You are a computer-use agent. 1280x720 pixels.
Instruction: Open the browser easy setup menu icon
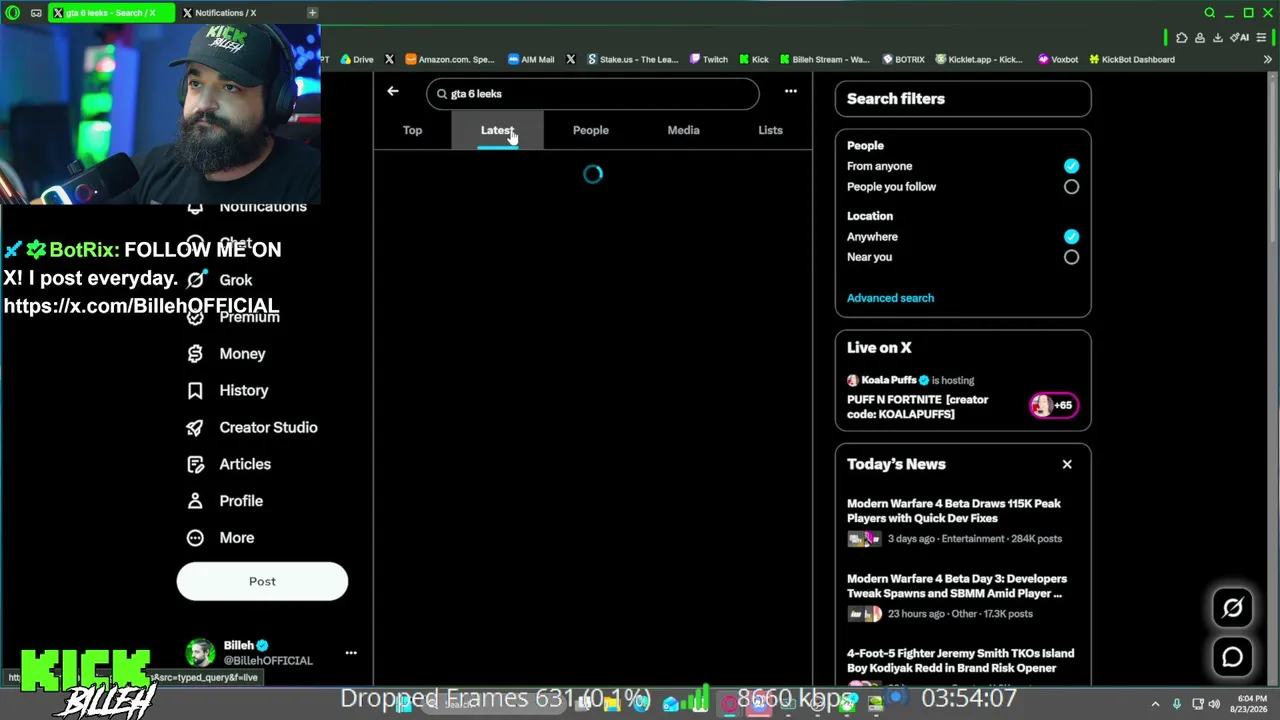(1261, 38)
